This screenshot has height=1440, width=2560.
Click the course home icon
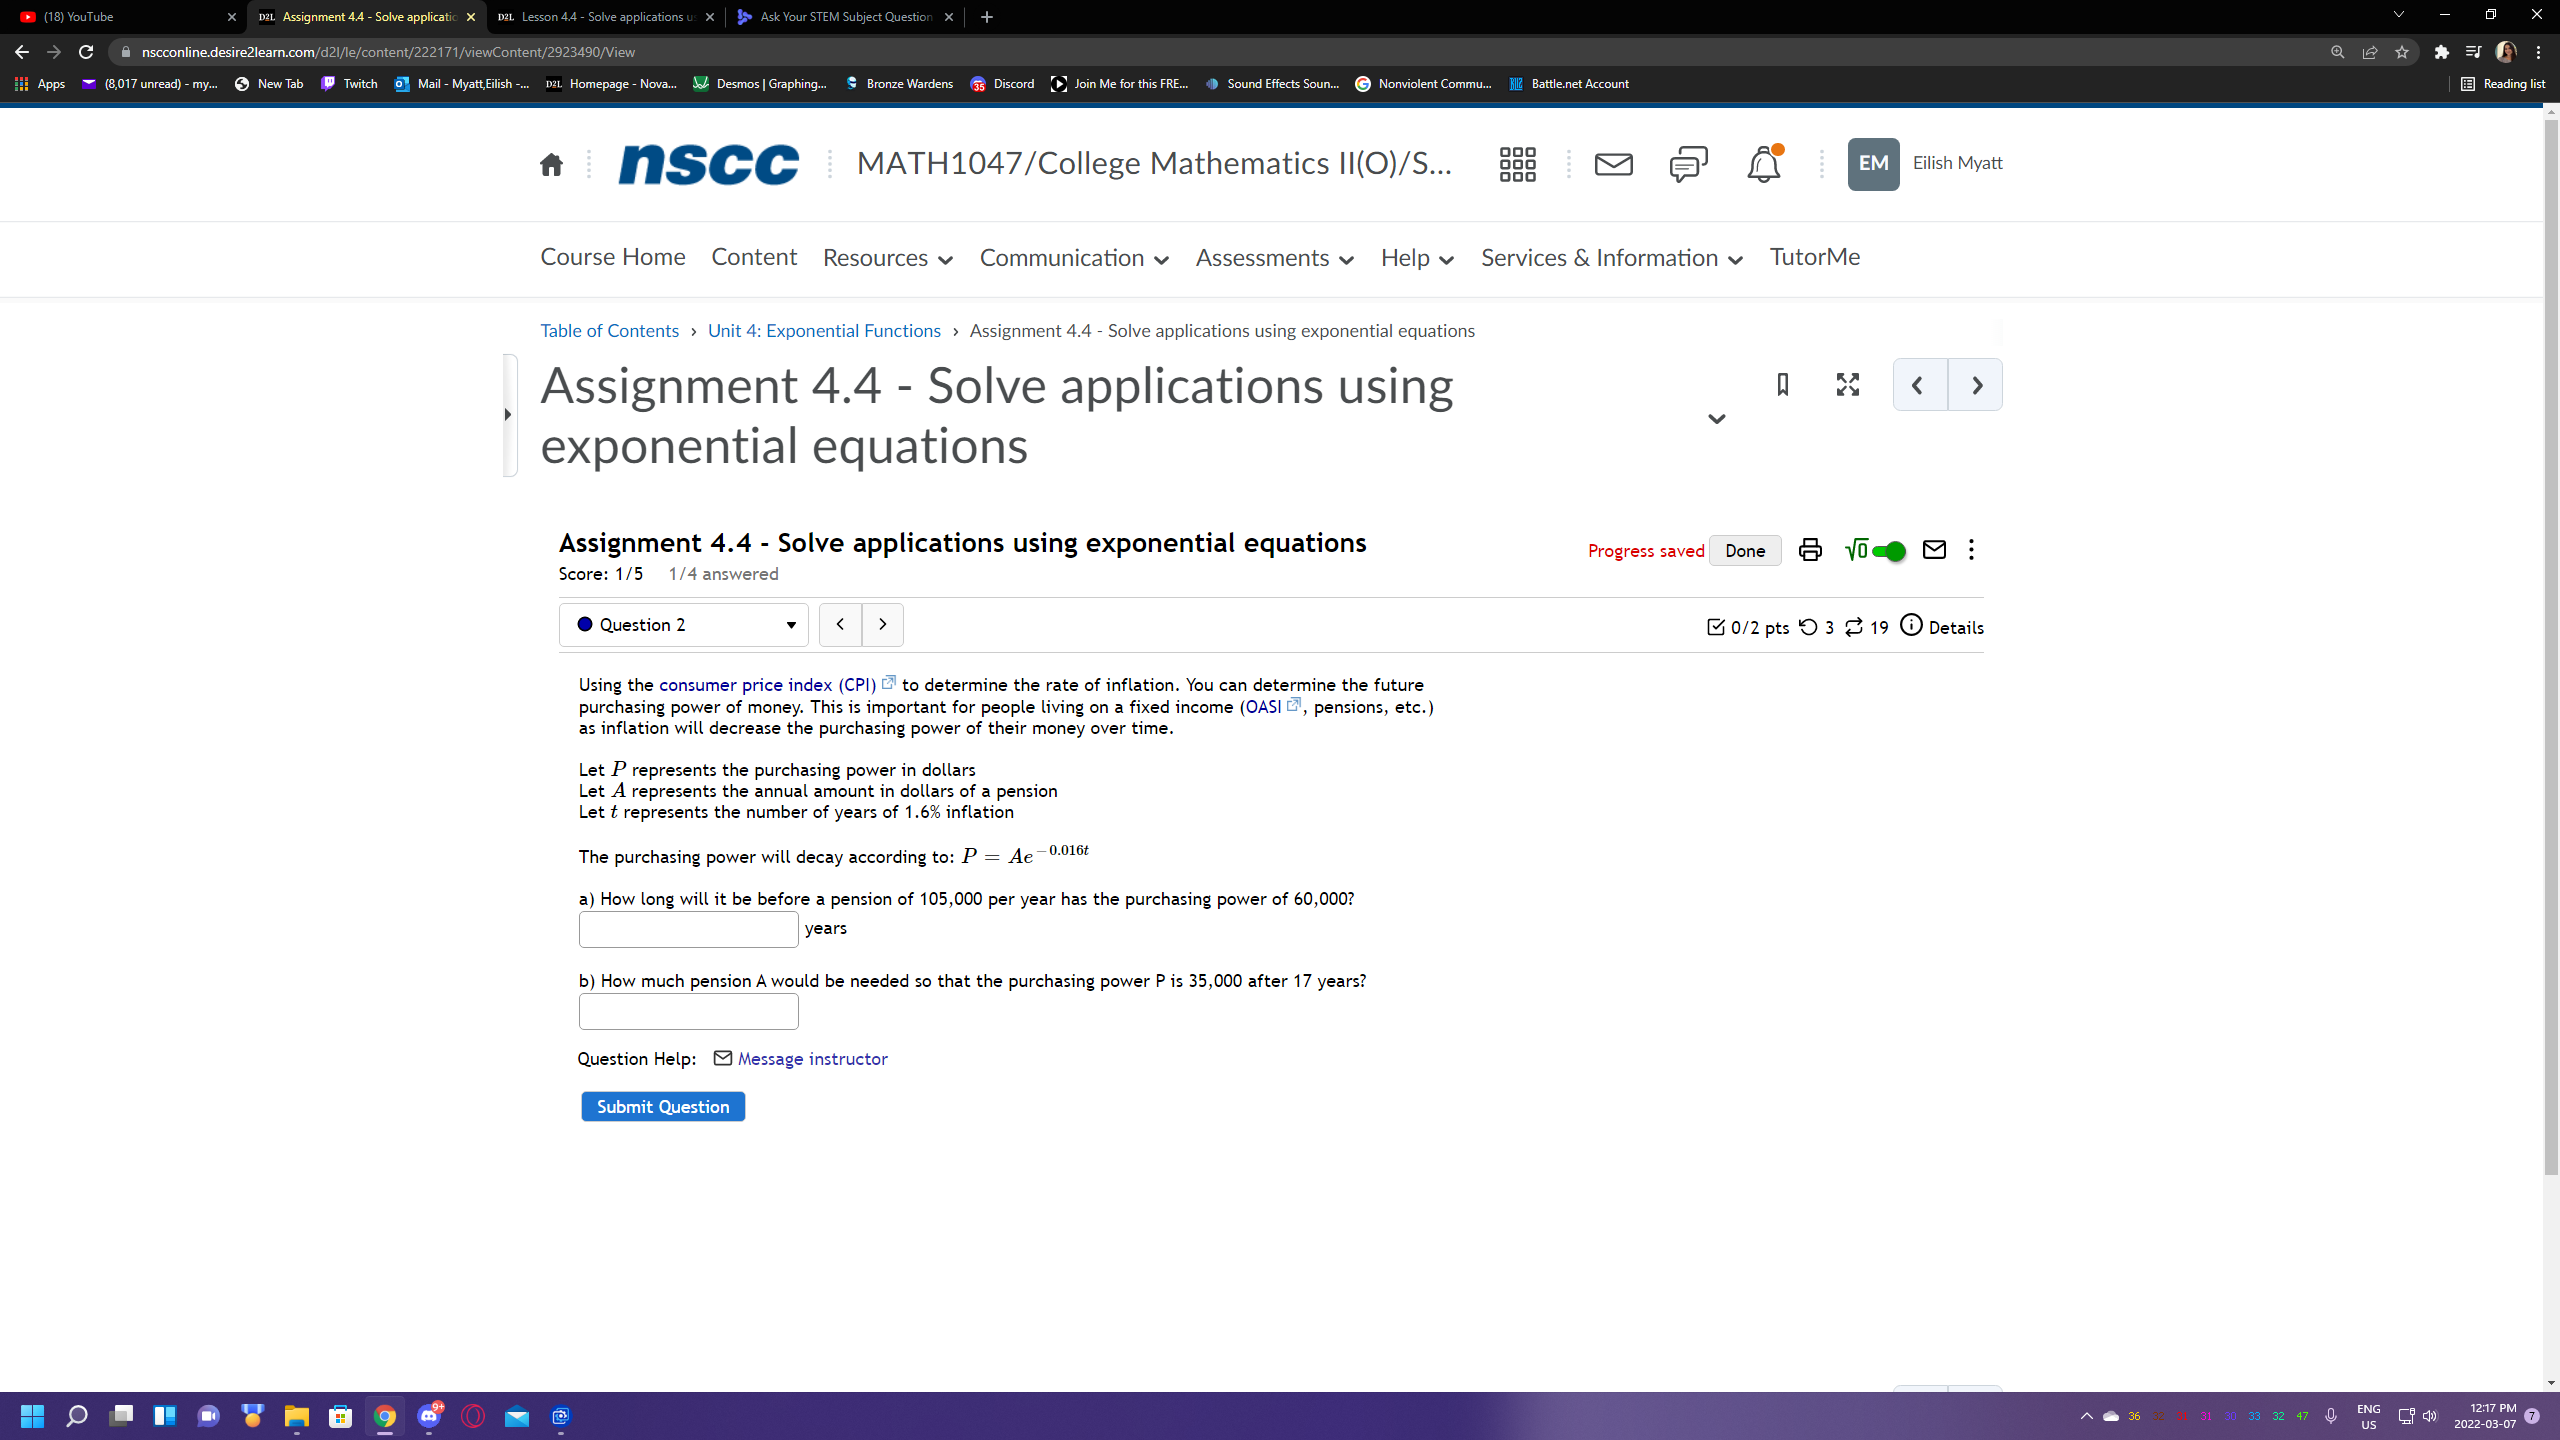click(551, 164)
